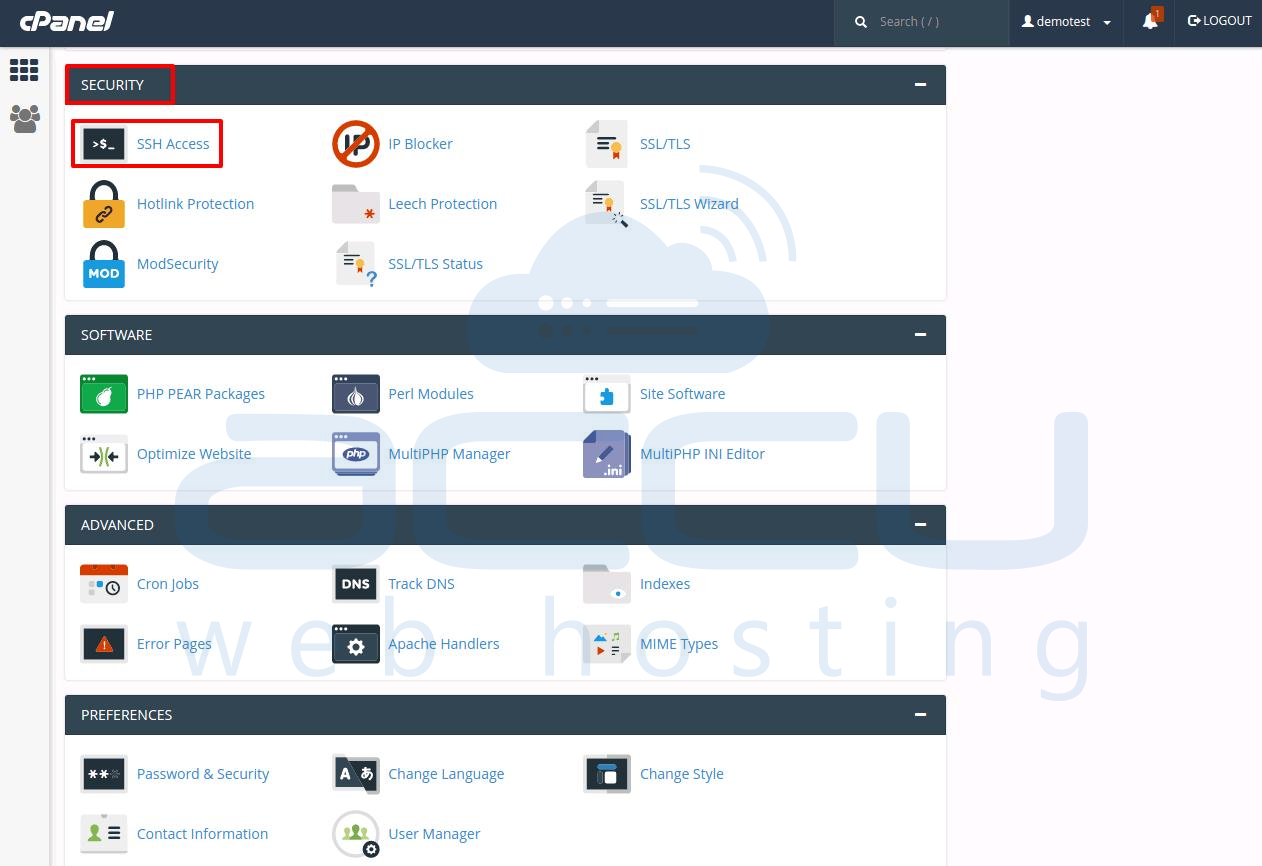Open the ModSecurity link

point(177,264)
